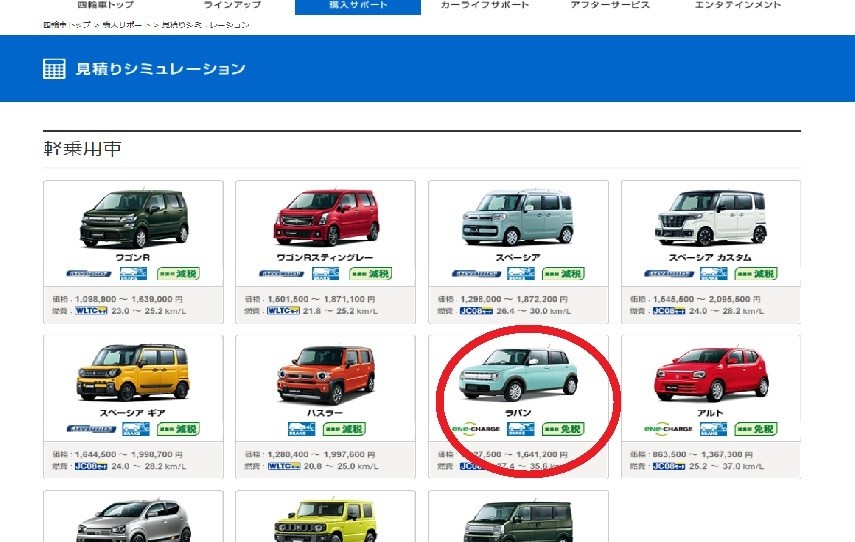Click price text 863,500 ～ 1,367,300 円
Image resolution: width=855 pixels, height=542 pixels.
(702, 454)
